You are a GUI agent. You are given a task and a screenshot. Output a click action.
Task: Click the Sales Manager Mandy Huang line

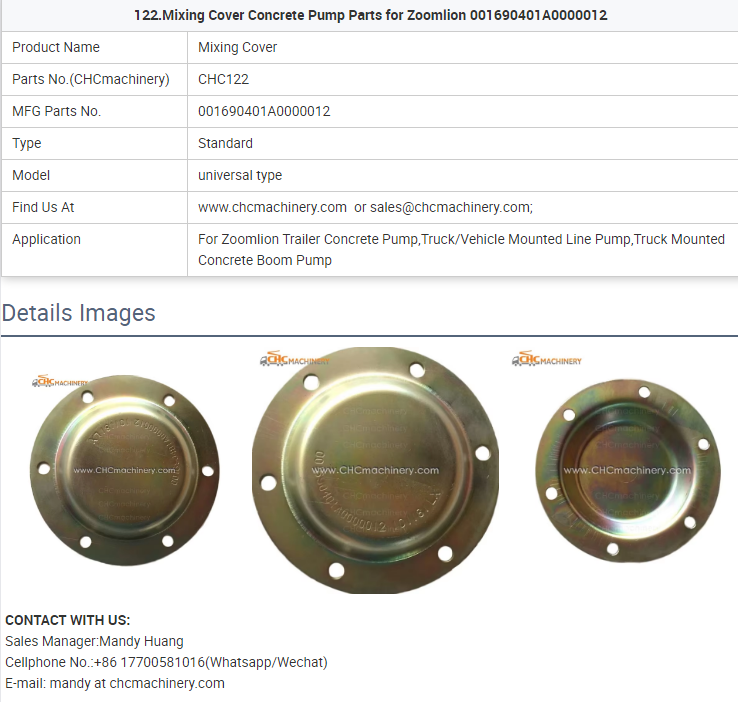click(94, 641)
